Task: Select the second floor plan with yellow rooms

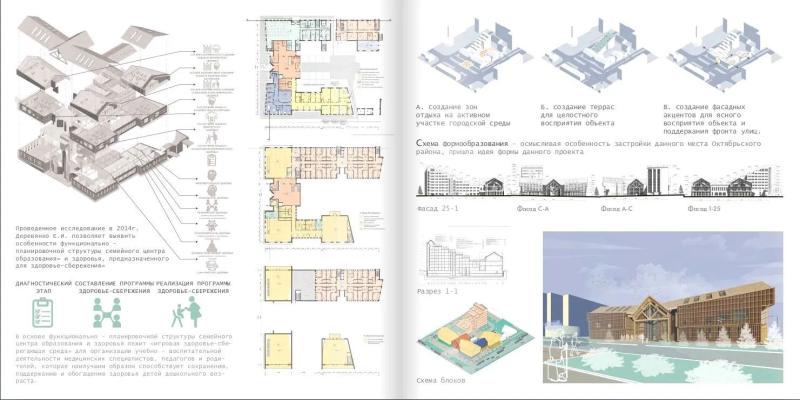Action: pos(321,197)
